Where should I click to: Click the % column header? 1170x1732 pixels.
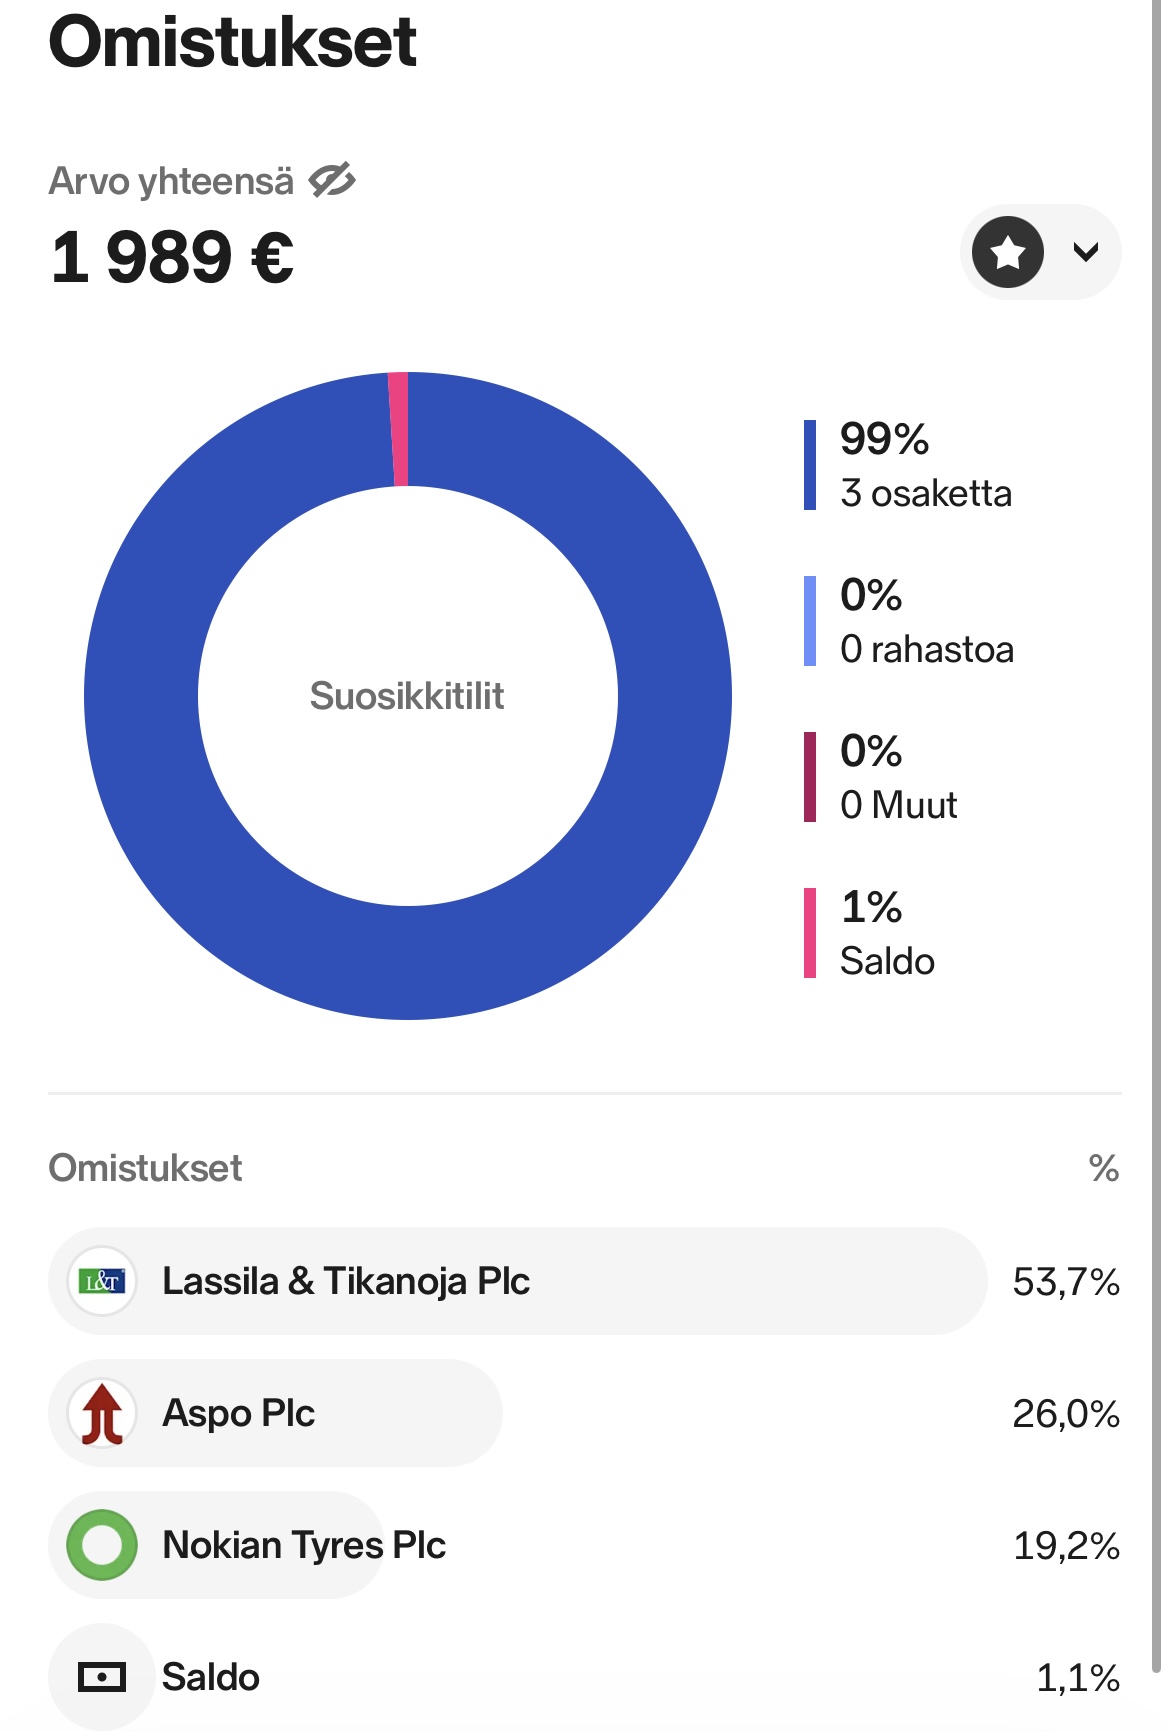coord(1103,1168)
